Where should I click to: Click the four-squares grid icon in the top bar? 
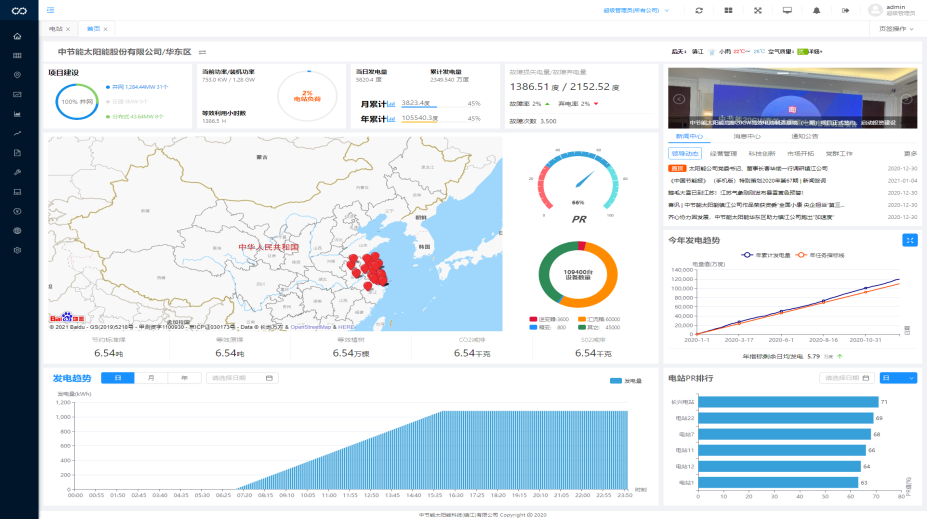[728, 11]
